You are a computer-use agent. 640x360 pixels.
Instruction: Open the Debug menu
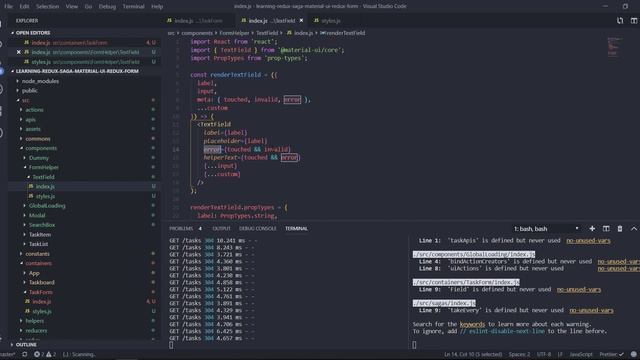pyautogui.click(x=107, y=6)
